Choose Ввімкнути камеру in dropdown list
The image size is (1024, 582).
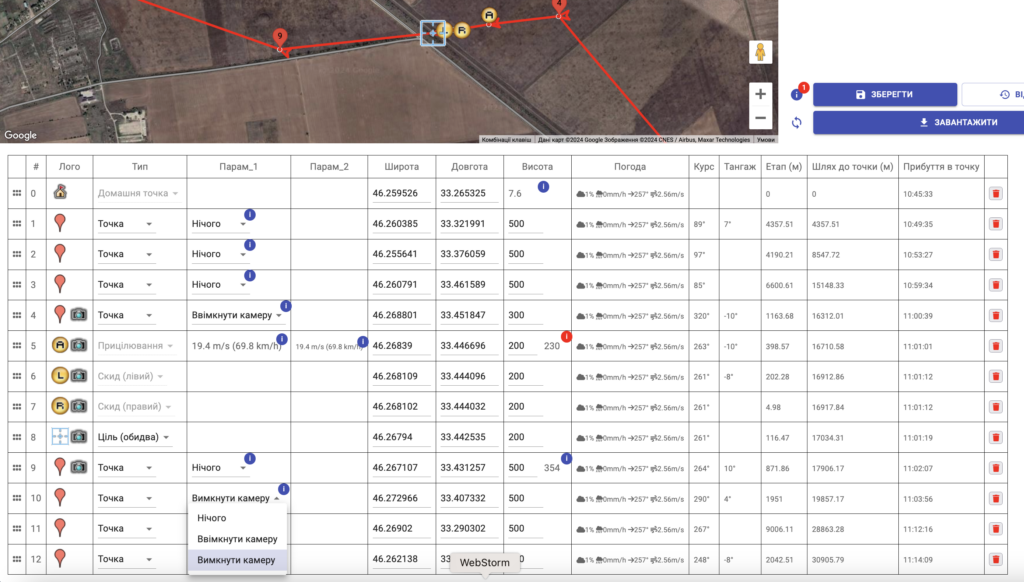236,539
